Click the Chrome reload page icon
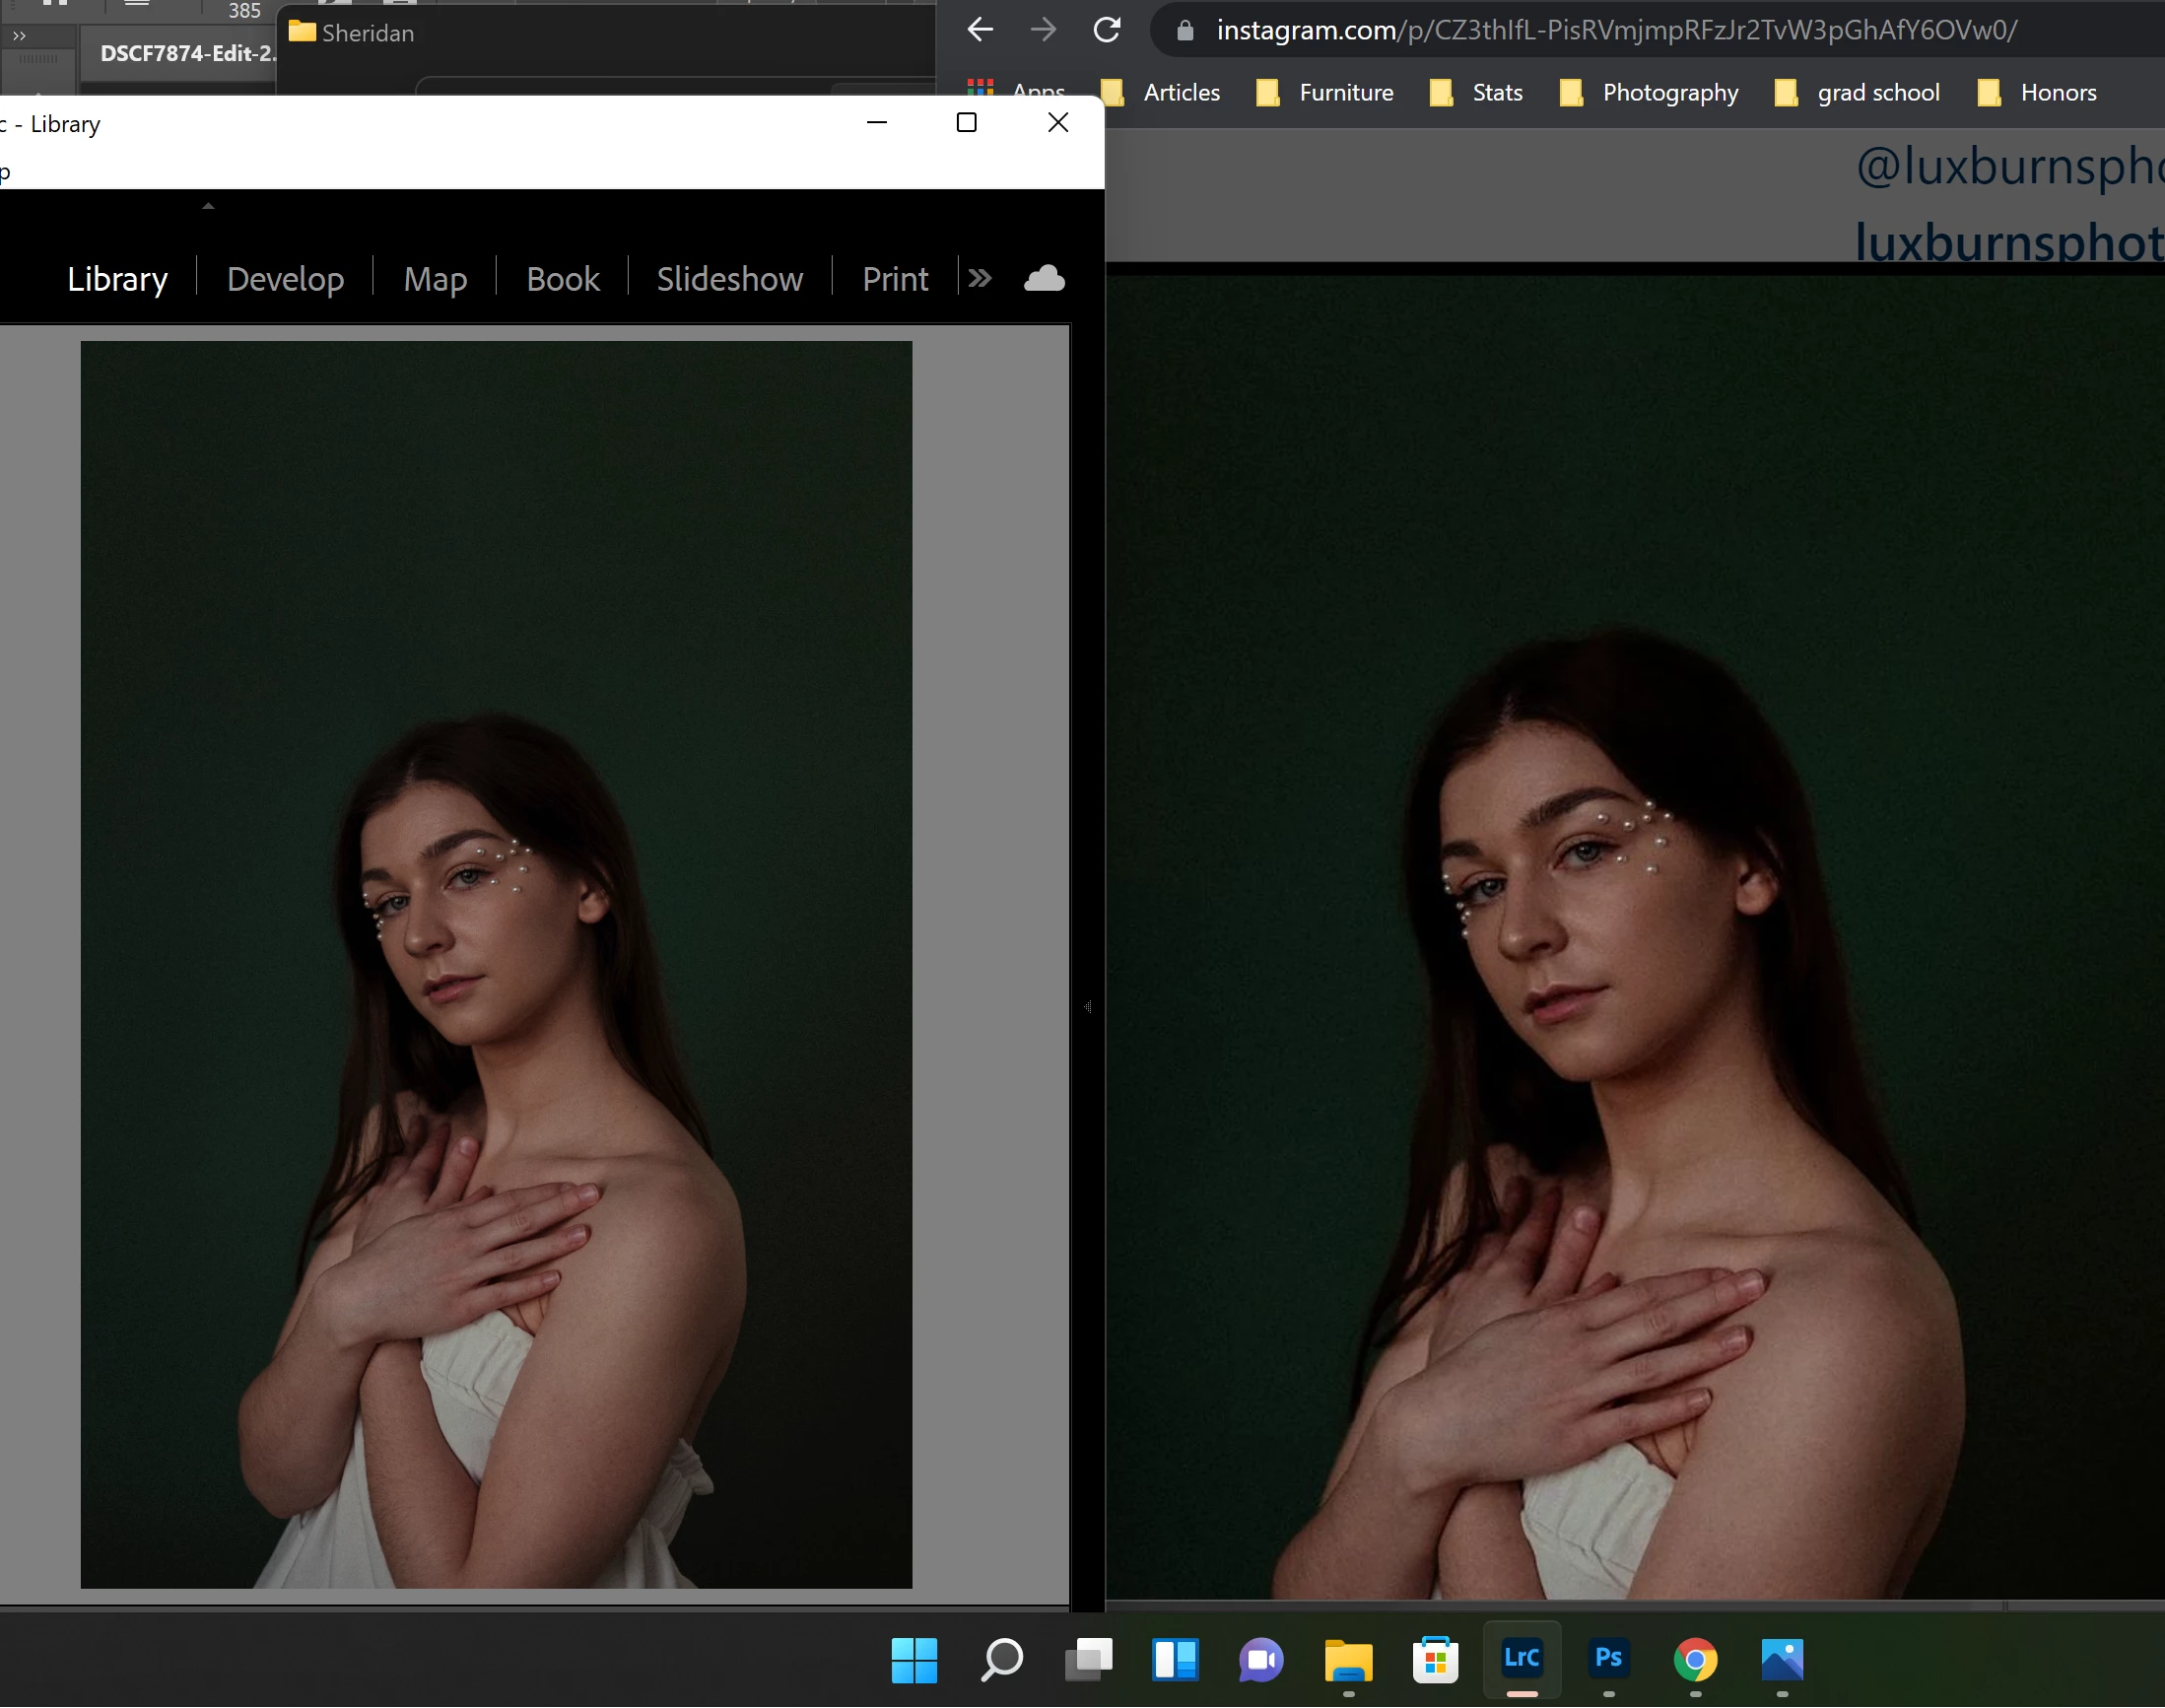This screenshot has height=1708, width=2165. click(x=1106, y=30)
